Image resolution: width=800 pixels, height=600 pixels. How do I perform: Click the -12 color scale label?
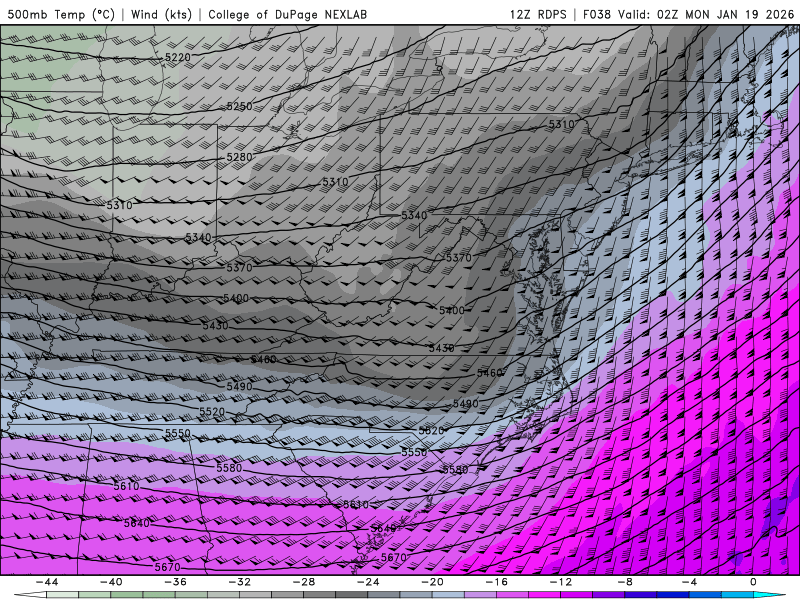[x=561, y=582]
